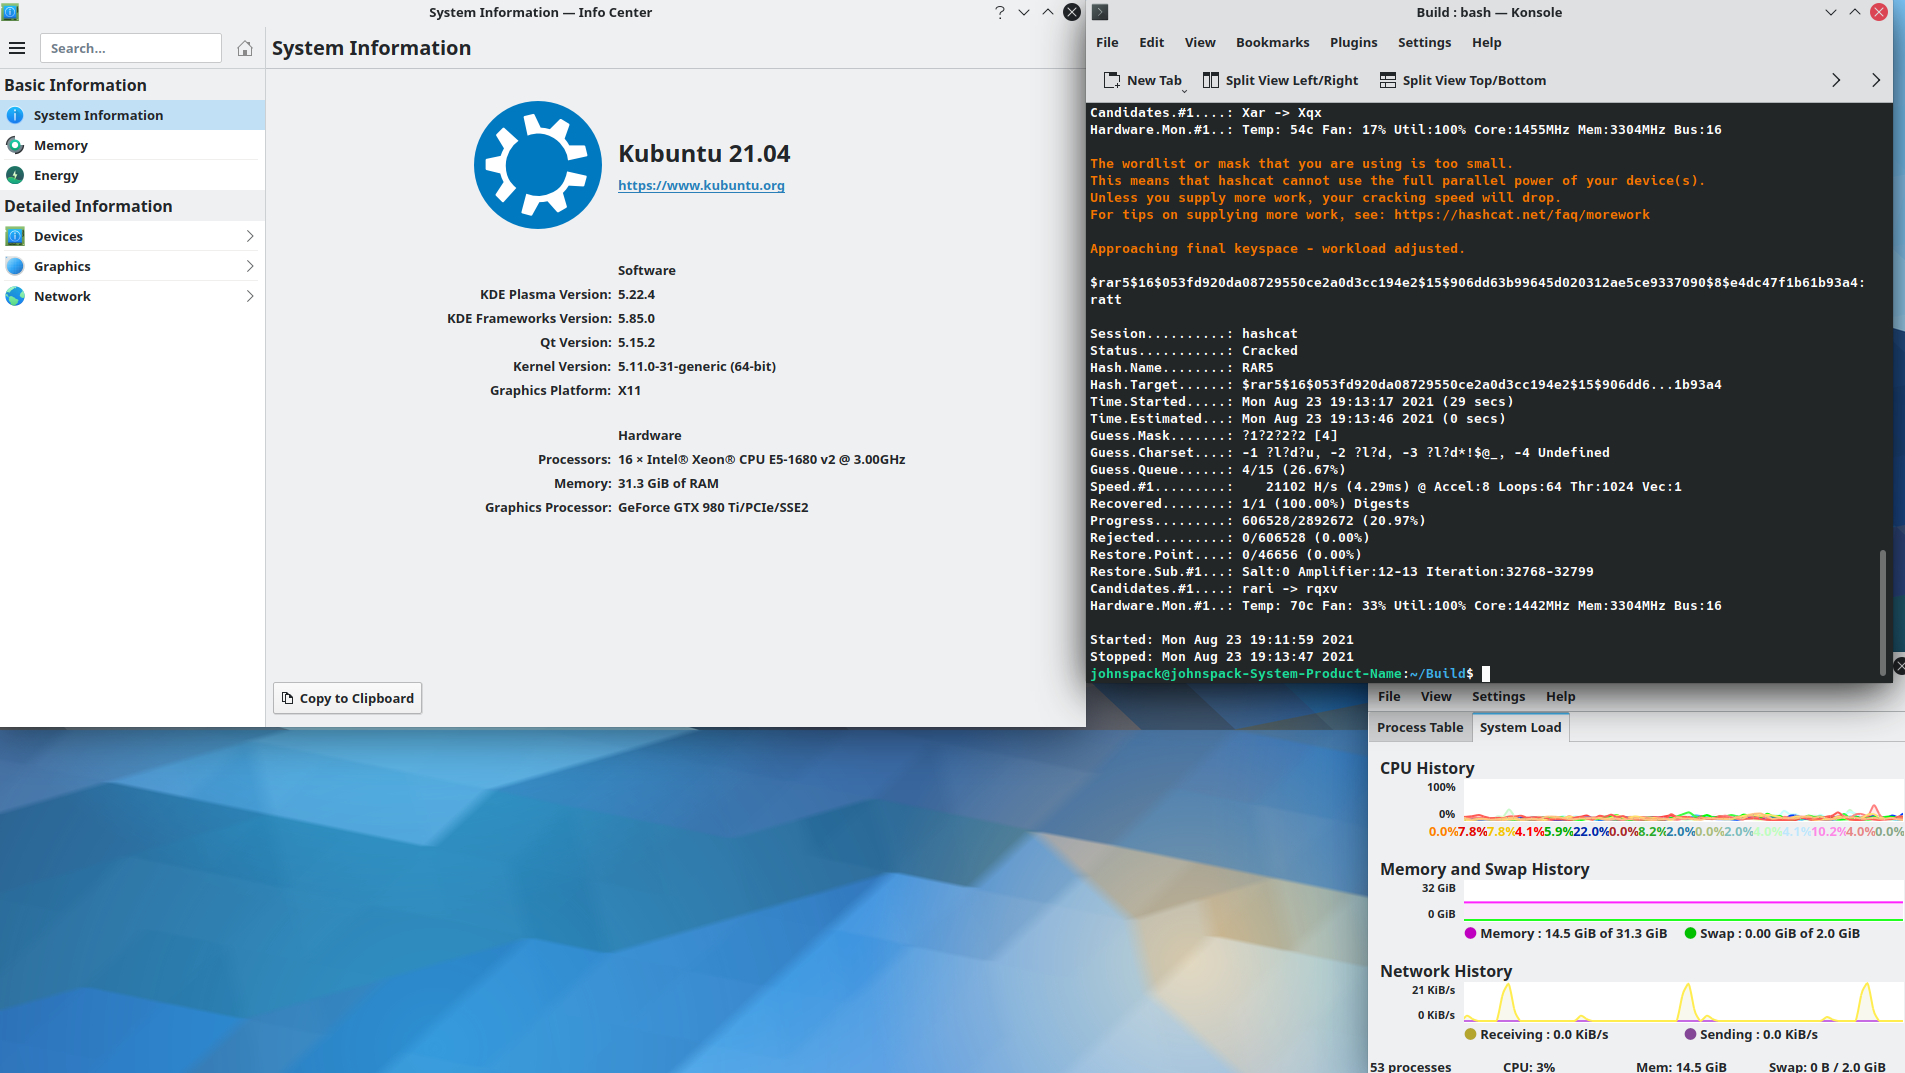Click the Memory and Swap History graph
Image resolution: width=1905 pixels, height=1073 pixels.
[x=1684, y=901]
